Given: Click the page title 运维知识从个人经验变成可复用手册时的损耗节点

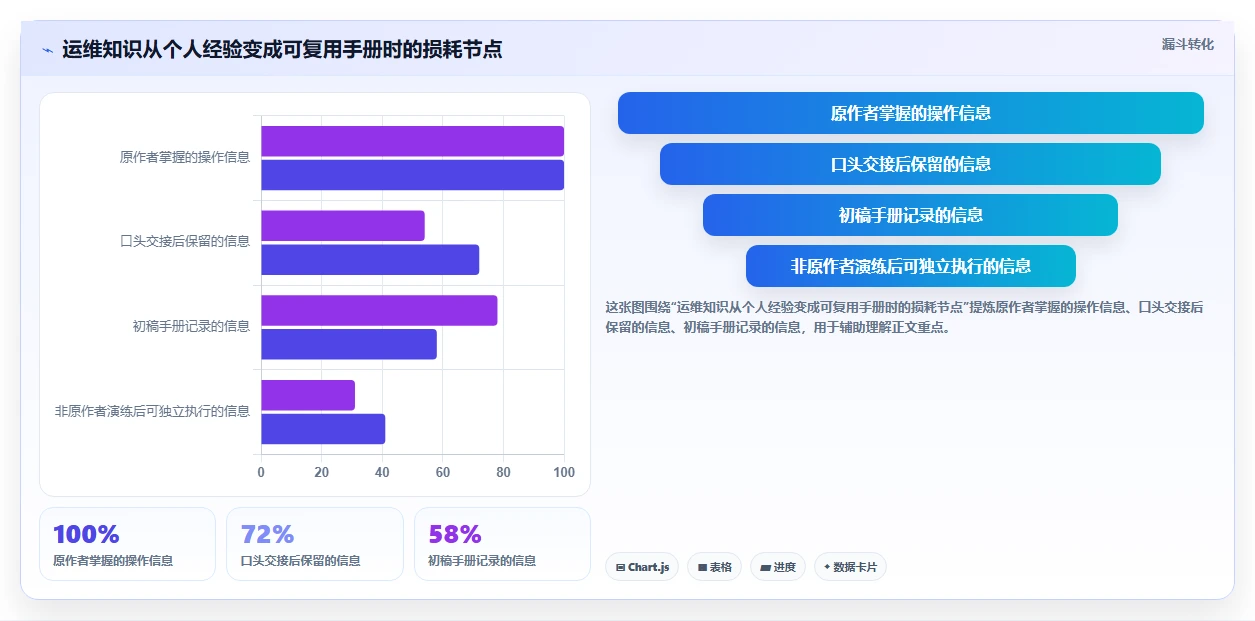Looking at the screenshot, I should tap(282, 49).
